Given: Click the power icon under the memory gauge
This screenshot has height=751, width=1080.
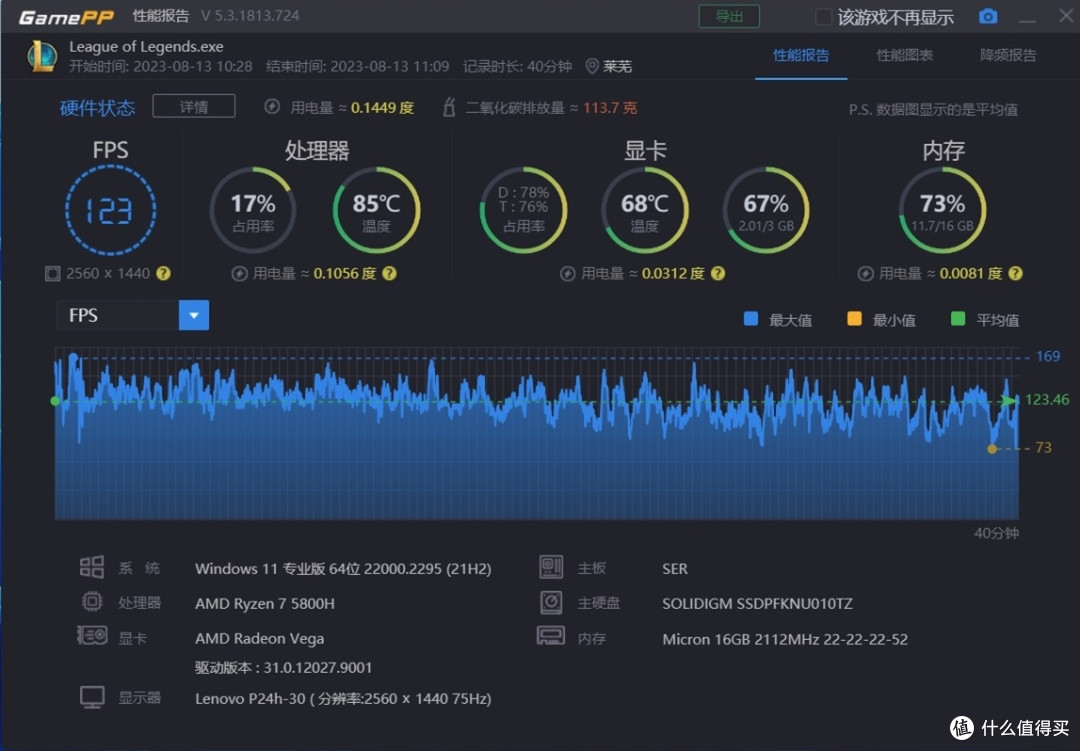Looking at the screenshot, I should (x=865, y=274).
